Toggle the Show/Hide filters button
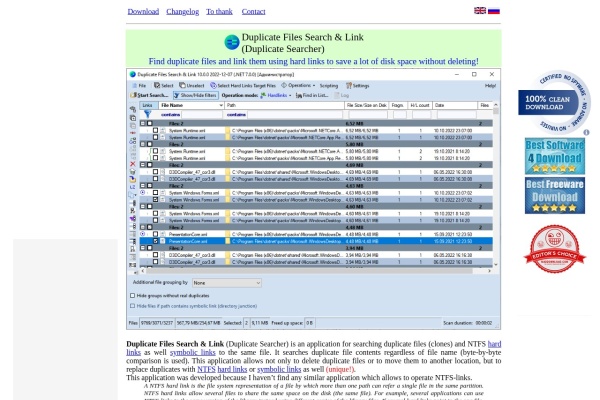 tap(196, 95)
